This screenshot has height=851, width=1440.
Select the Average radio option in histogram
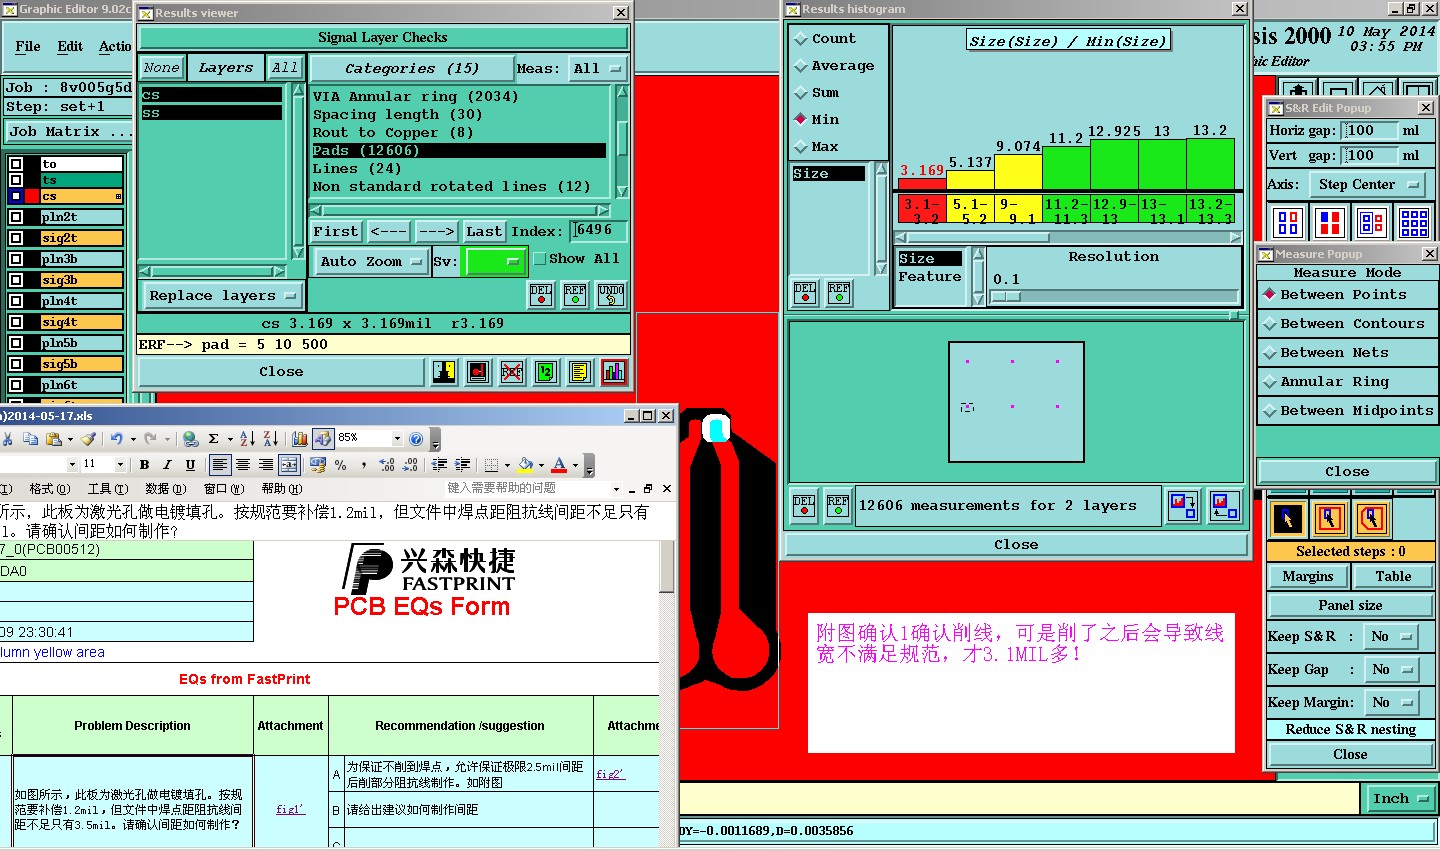(x=834, y=65)
